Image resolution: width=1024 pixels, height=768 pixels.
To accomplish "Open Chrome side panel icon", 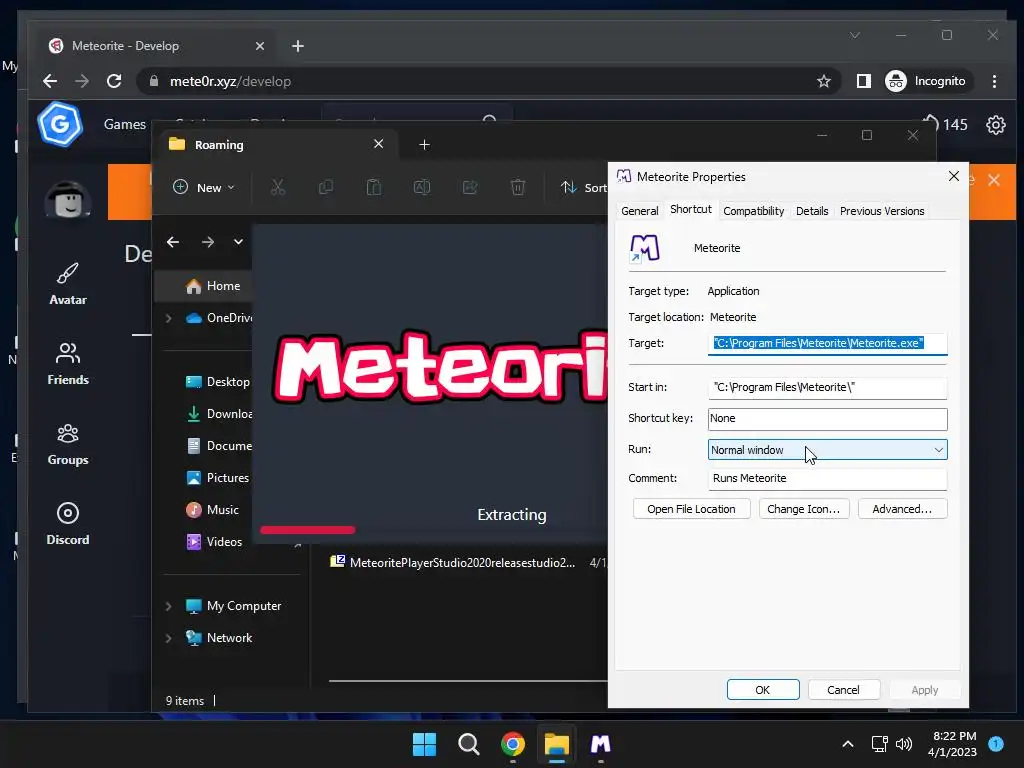I will pos(863,81).
